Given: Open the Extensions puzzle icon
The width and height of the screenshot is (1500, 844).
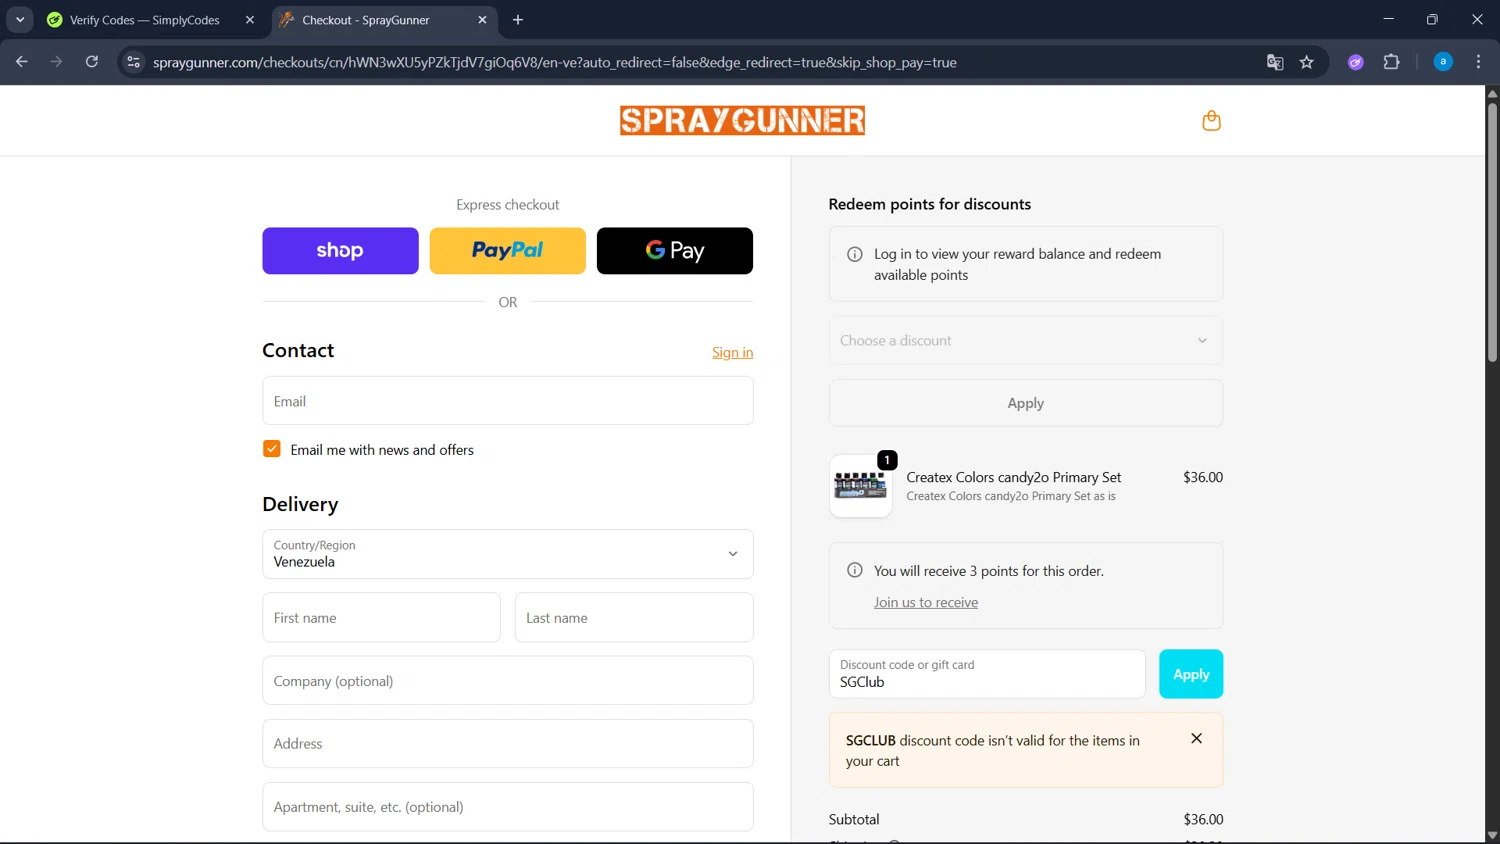Looking at the screenshot, I should point(1391,62).
